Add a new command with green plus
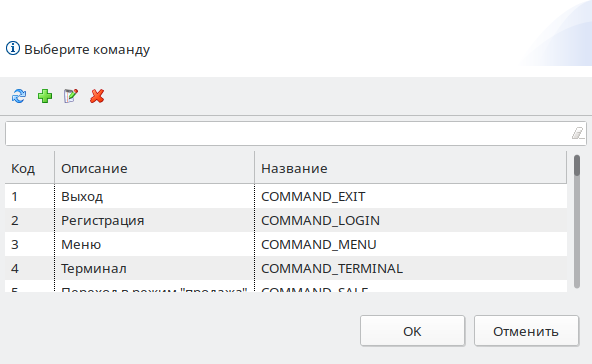 (45, 96)
